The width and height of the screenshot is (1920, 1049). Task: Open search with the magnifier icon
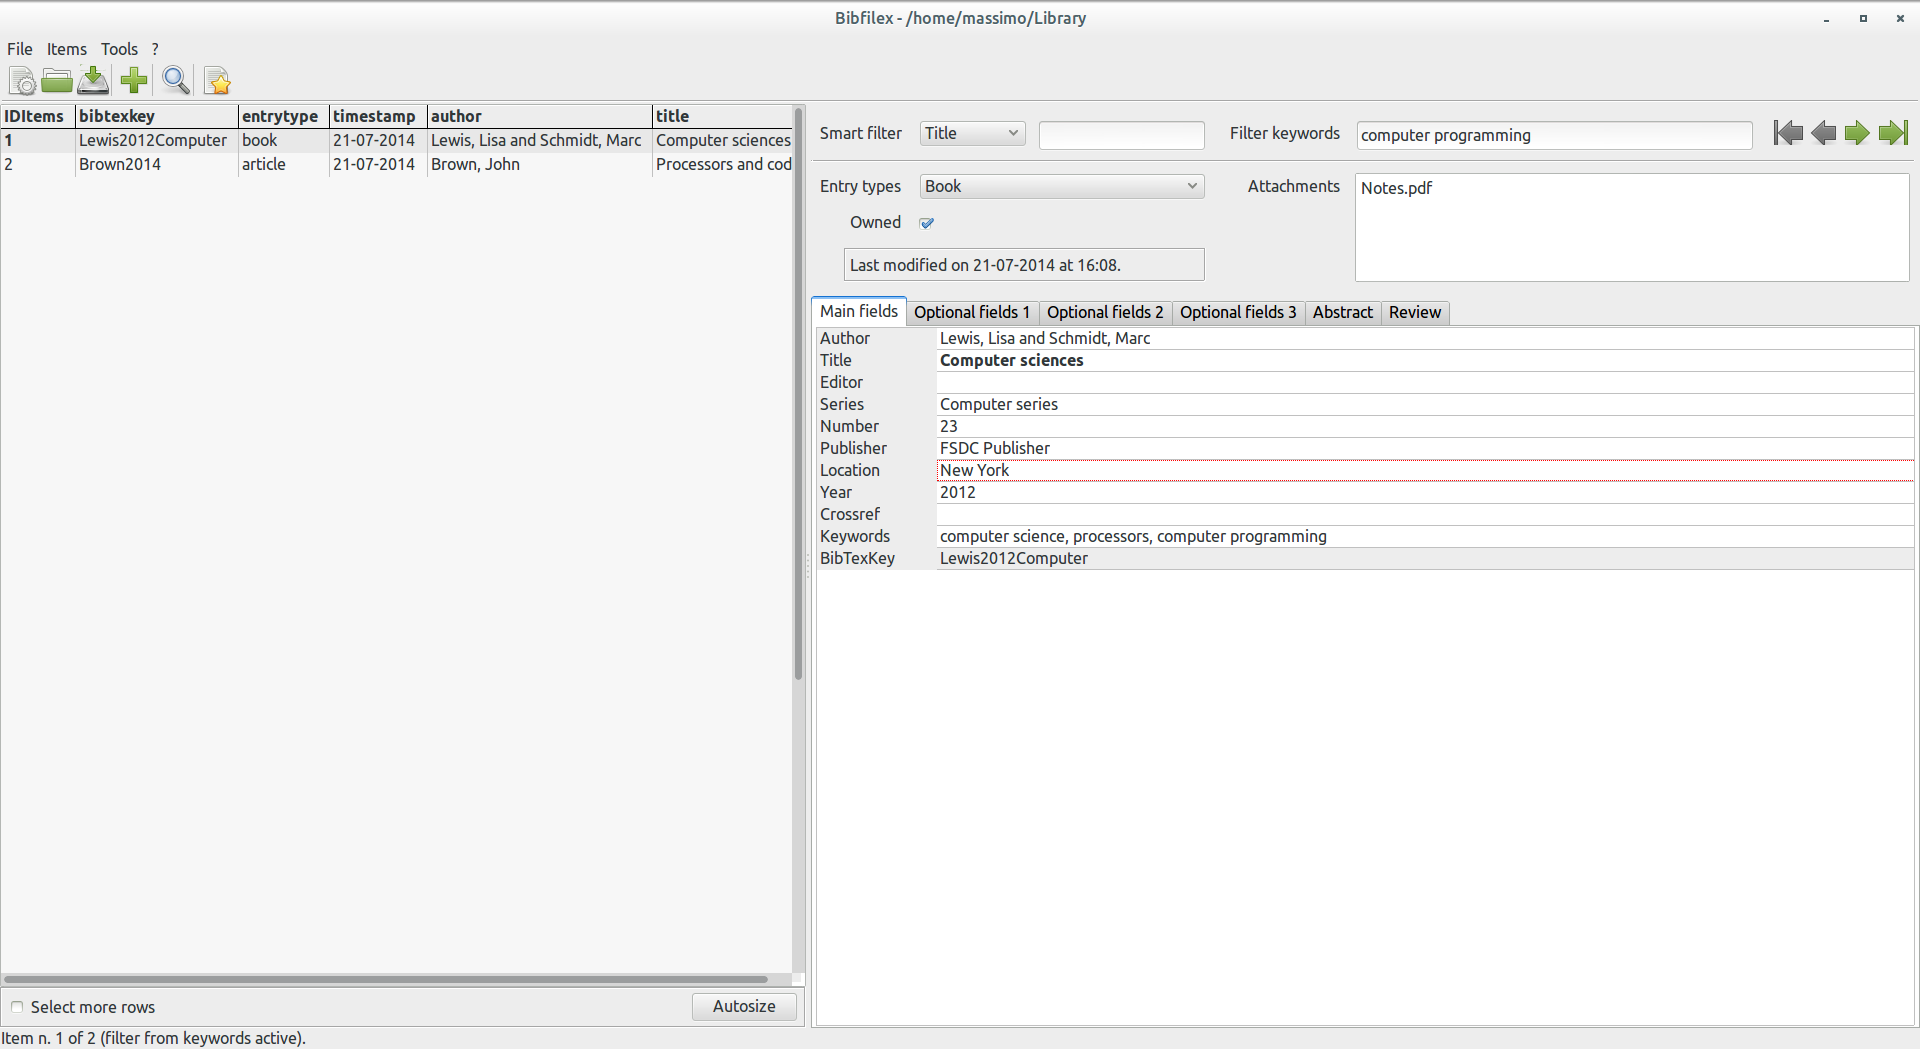coord(176,80)
